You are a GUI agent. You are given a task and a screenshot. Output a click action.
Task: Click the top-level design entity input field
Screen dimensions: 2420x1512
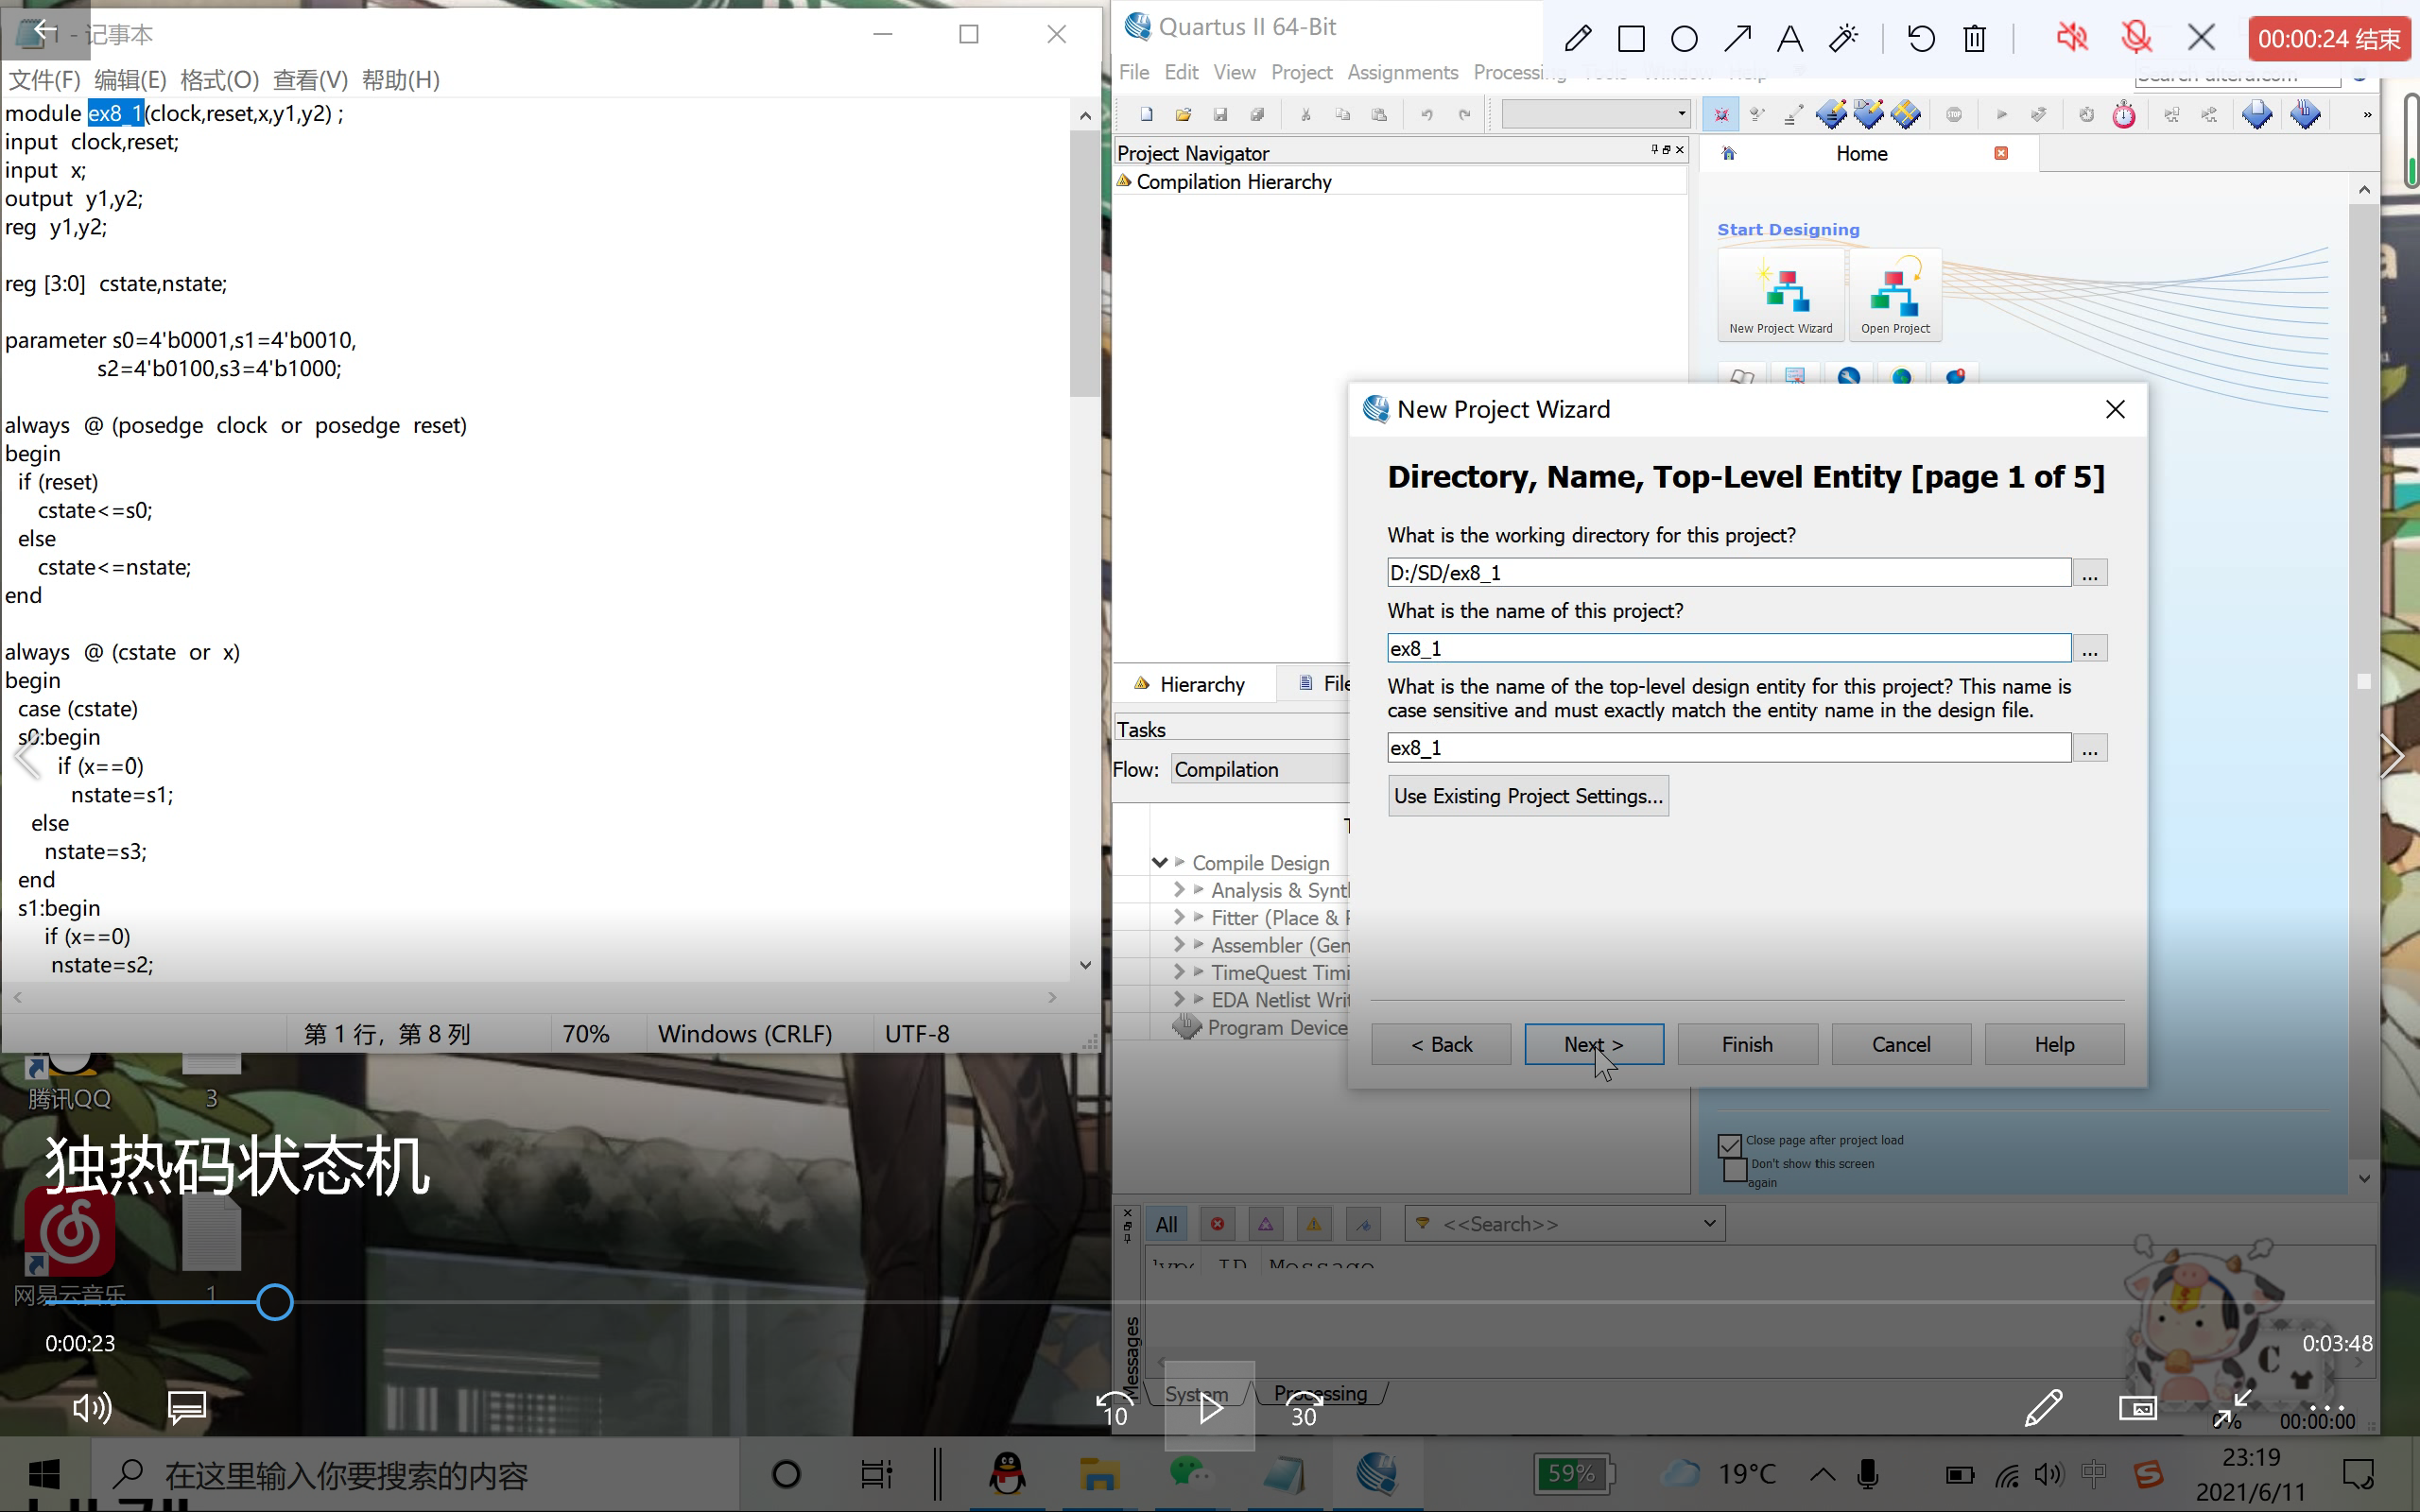[x=1729, y=748]
